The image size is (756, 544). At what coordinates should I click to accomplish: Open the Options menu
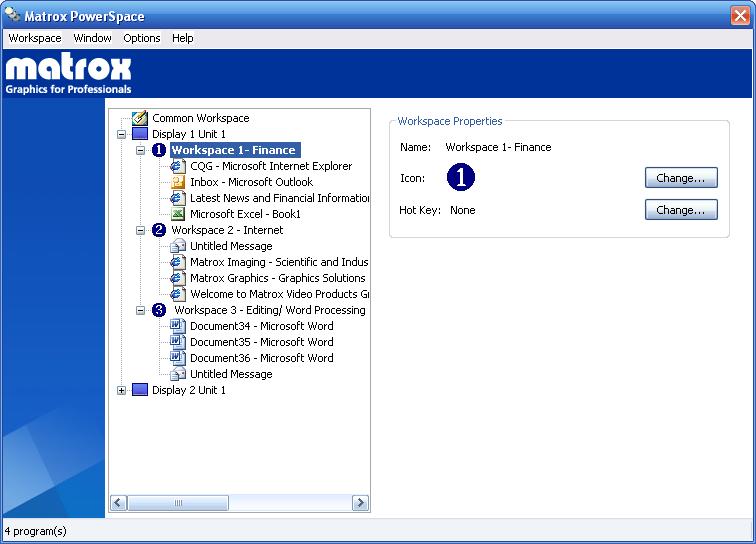point(142,38)
